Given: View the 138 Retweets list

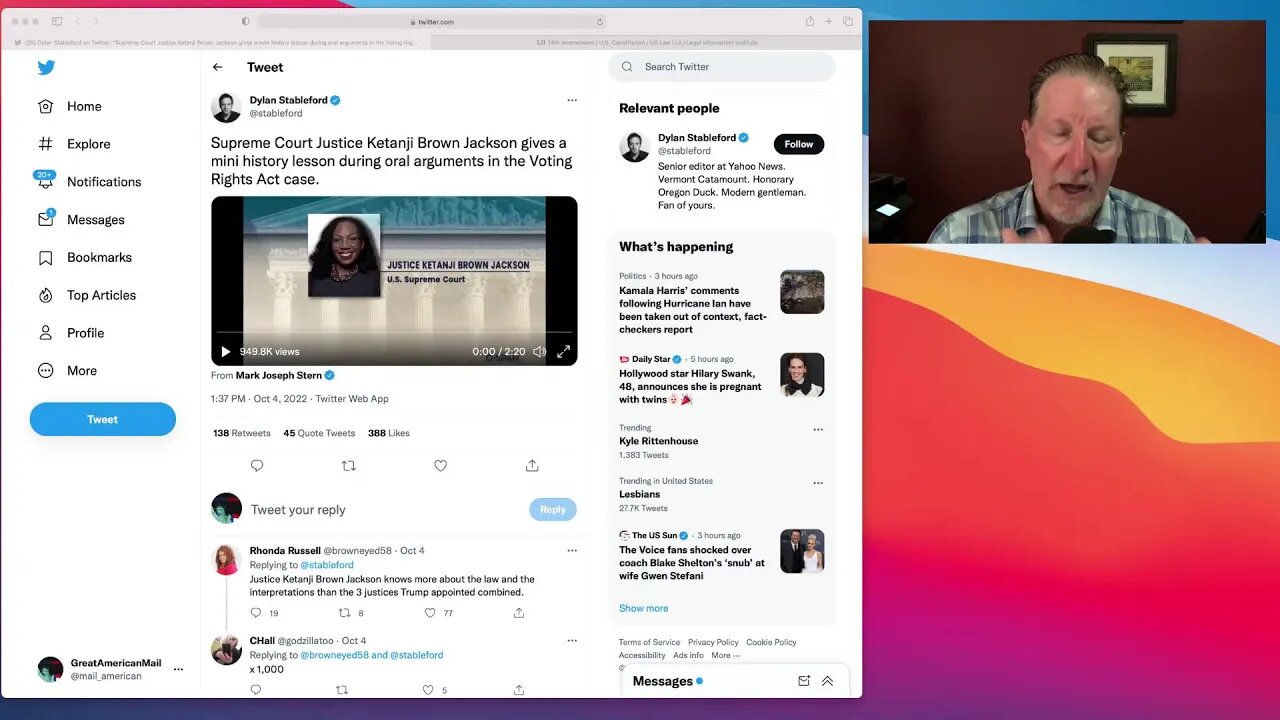Looking at the screenshot, I should (x=242, y=433).
